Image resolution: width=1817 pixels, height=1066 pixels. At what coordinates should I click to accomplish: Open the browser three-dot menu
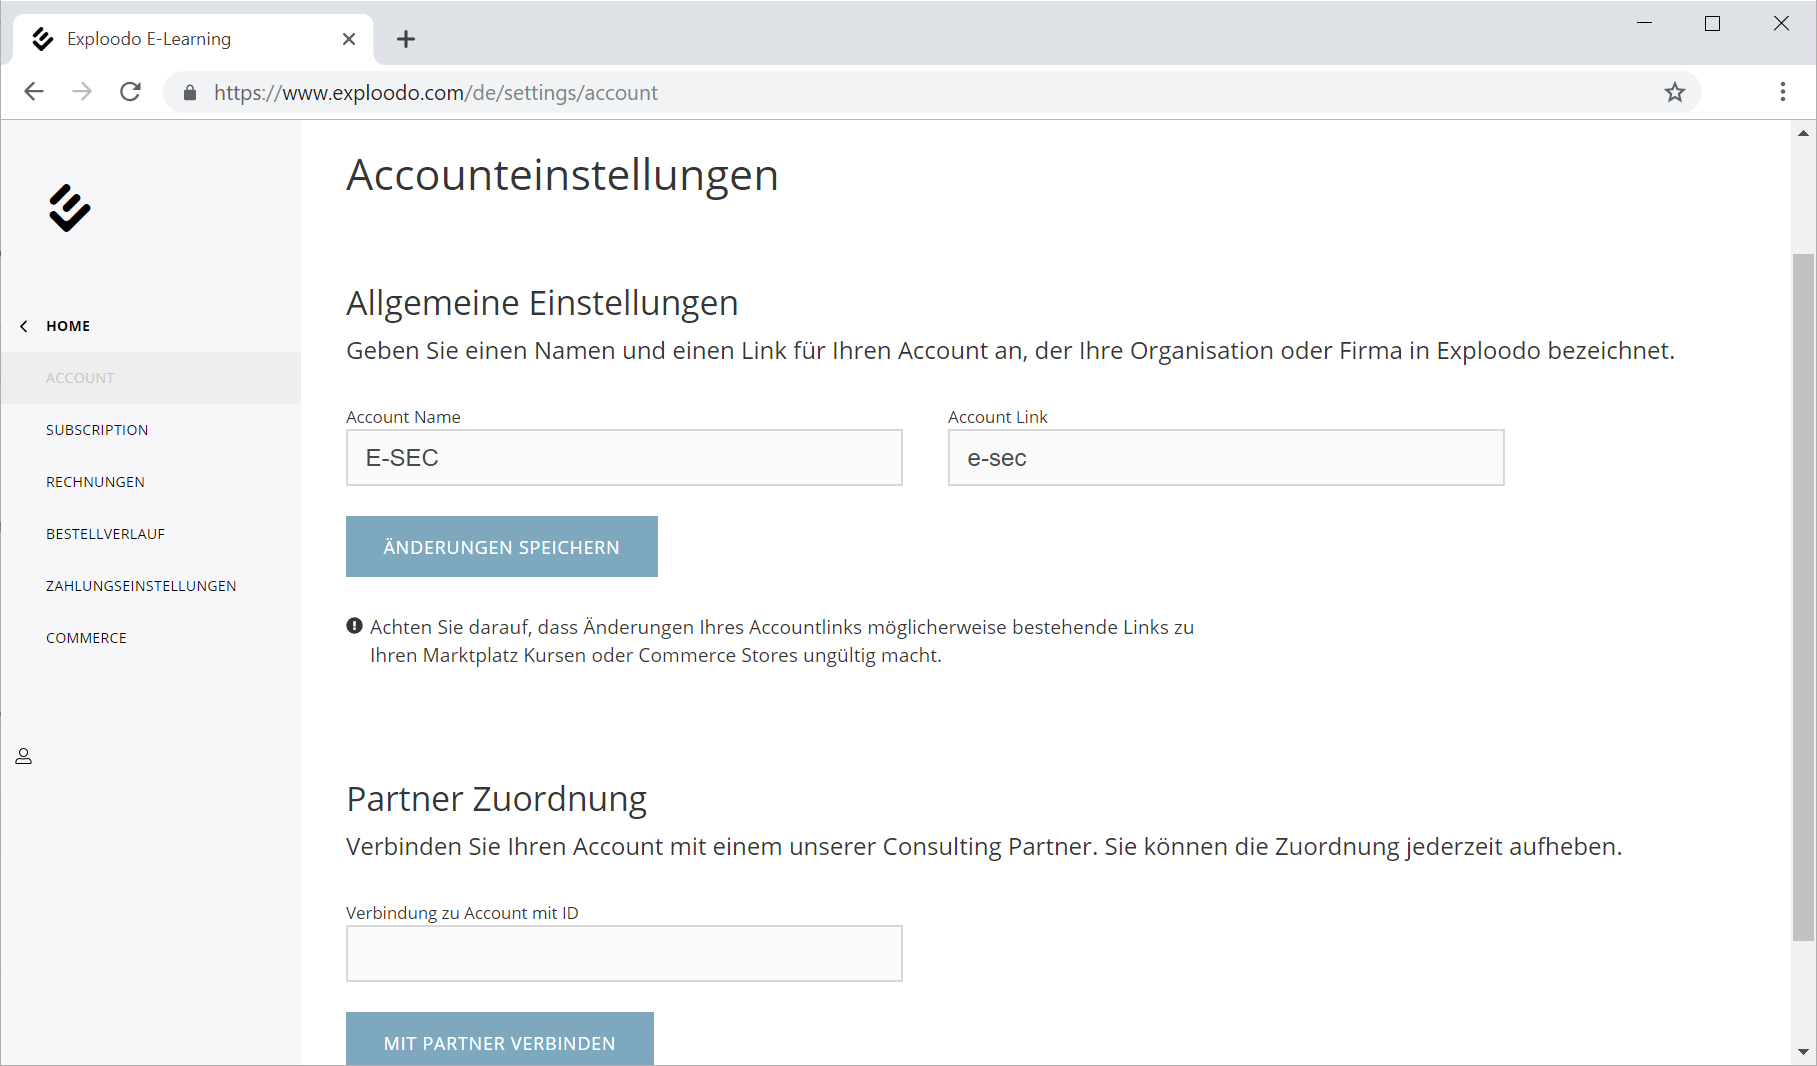pyautogui.click(x=1782, y=92)
